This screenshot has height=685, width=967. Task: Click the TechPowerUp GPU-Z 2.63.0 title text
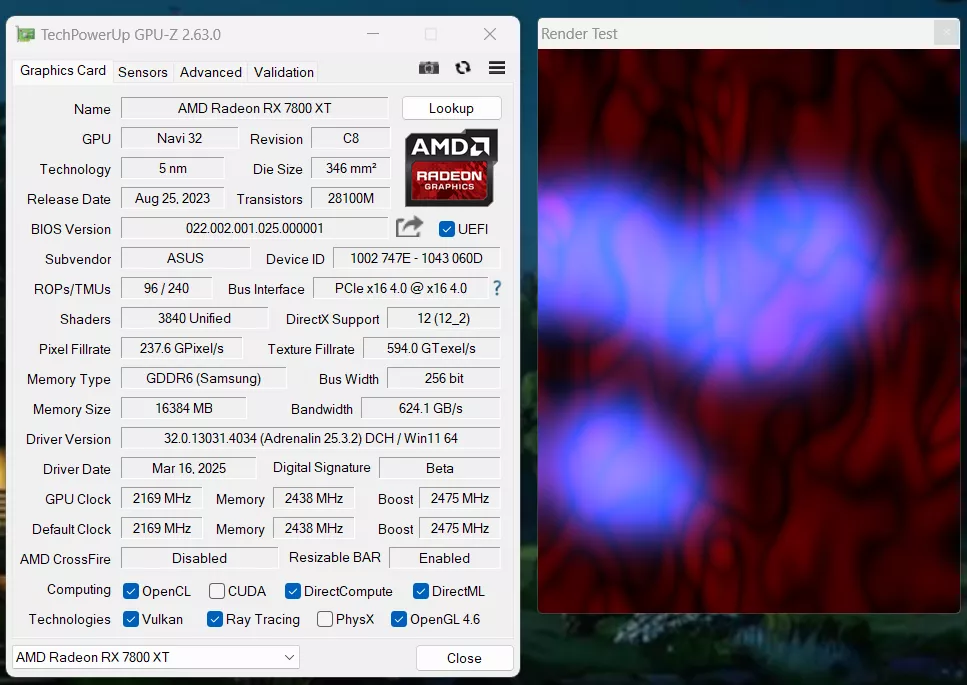pyautogui.click(x=131, y=35)
